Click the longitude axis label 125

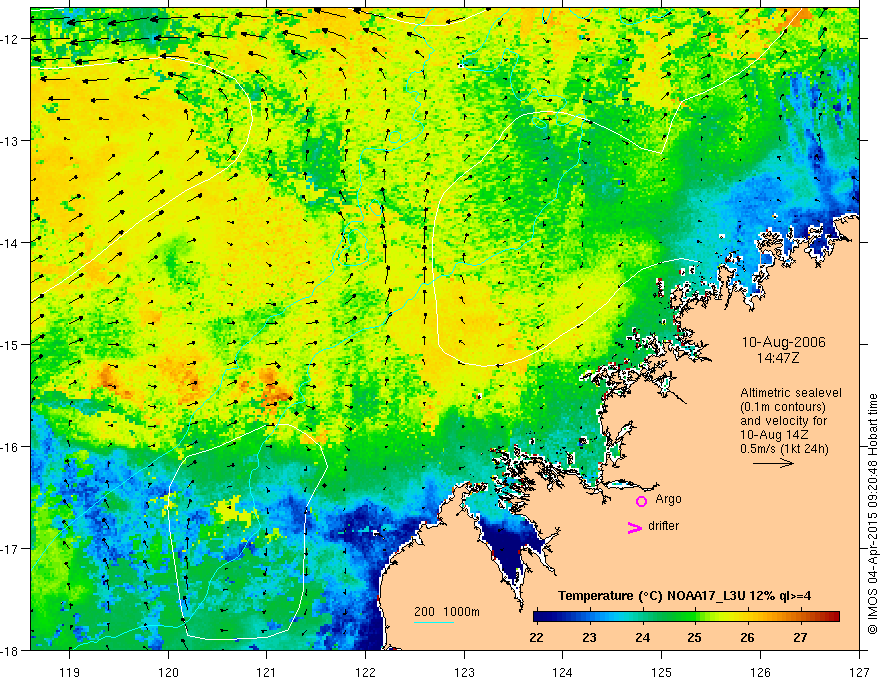pos(662,672)
